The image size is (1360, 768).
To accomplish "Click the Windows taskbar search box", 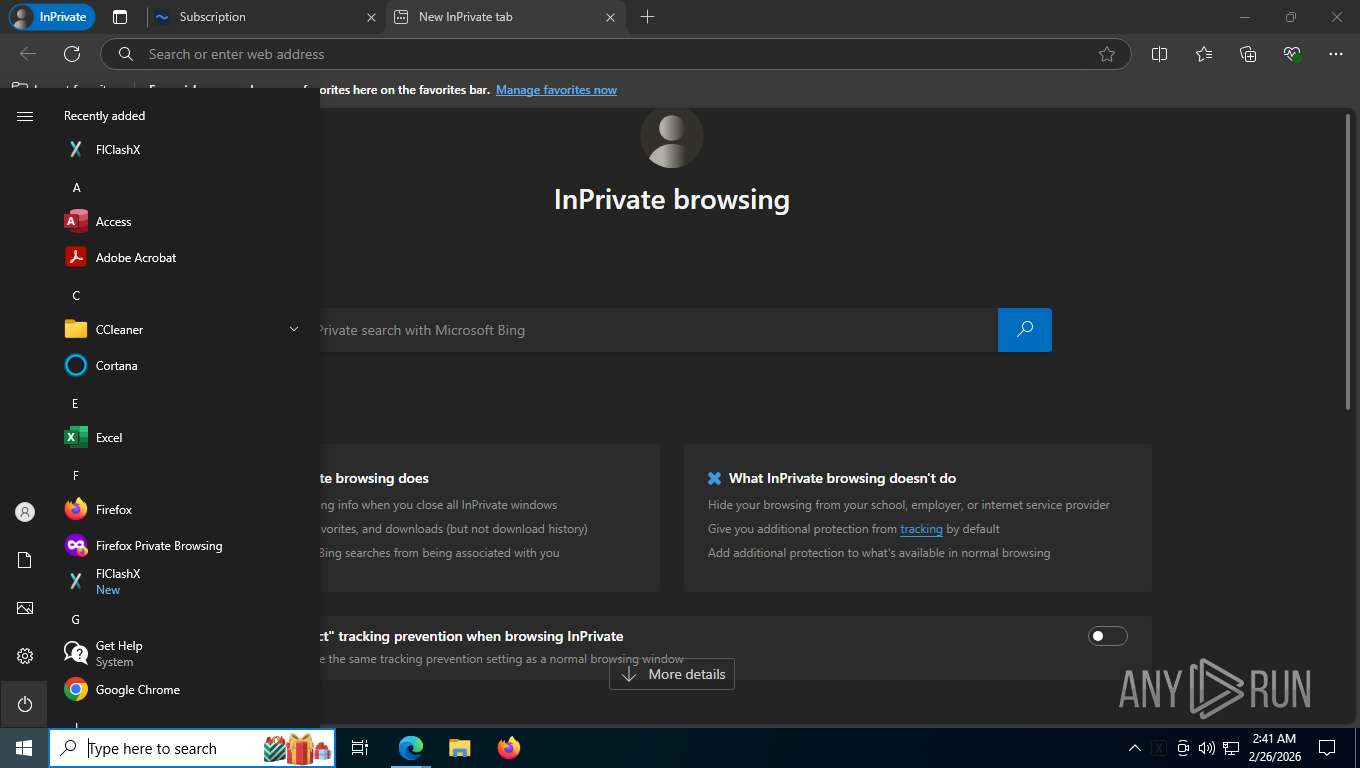I will 192,748.
